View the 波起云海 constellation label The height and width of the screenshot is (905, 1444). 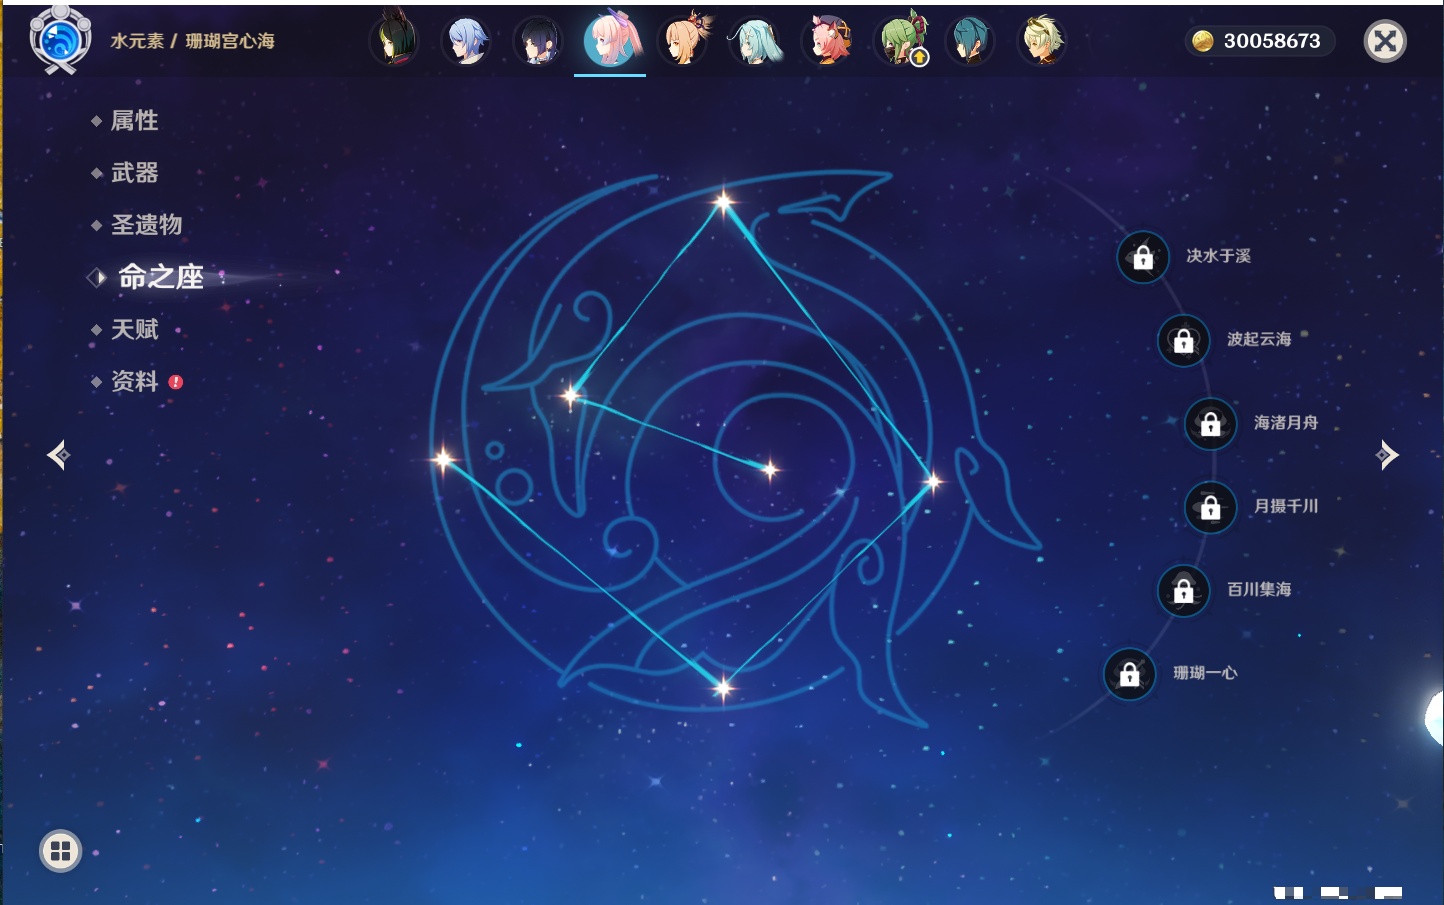(1259, 339)
